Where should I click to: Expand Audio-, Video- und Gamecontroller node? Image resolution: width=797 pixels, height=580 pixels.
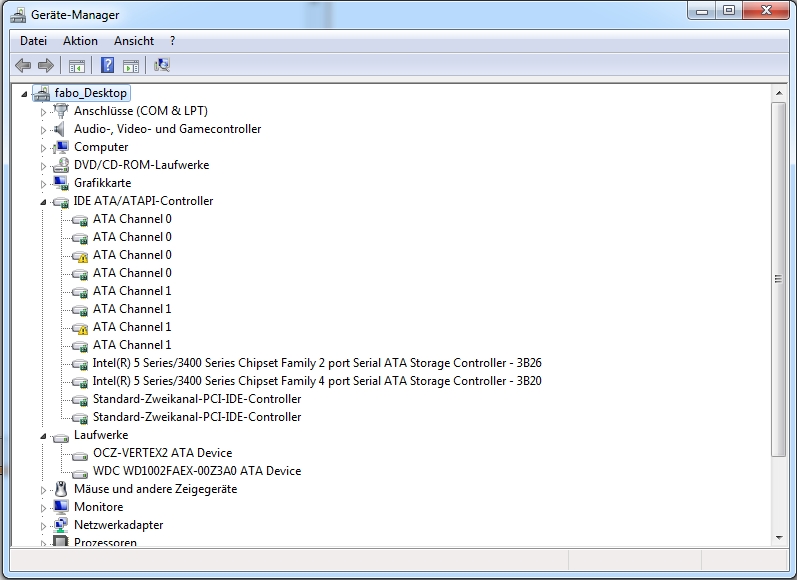click(43, 130)
